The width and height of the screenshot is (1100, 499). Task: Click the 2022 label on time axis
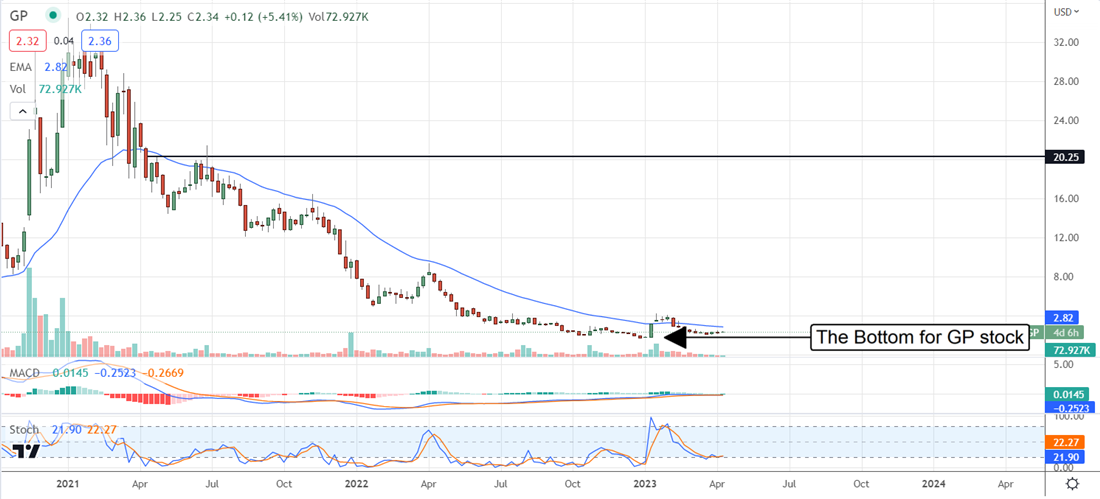356,483
